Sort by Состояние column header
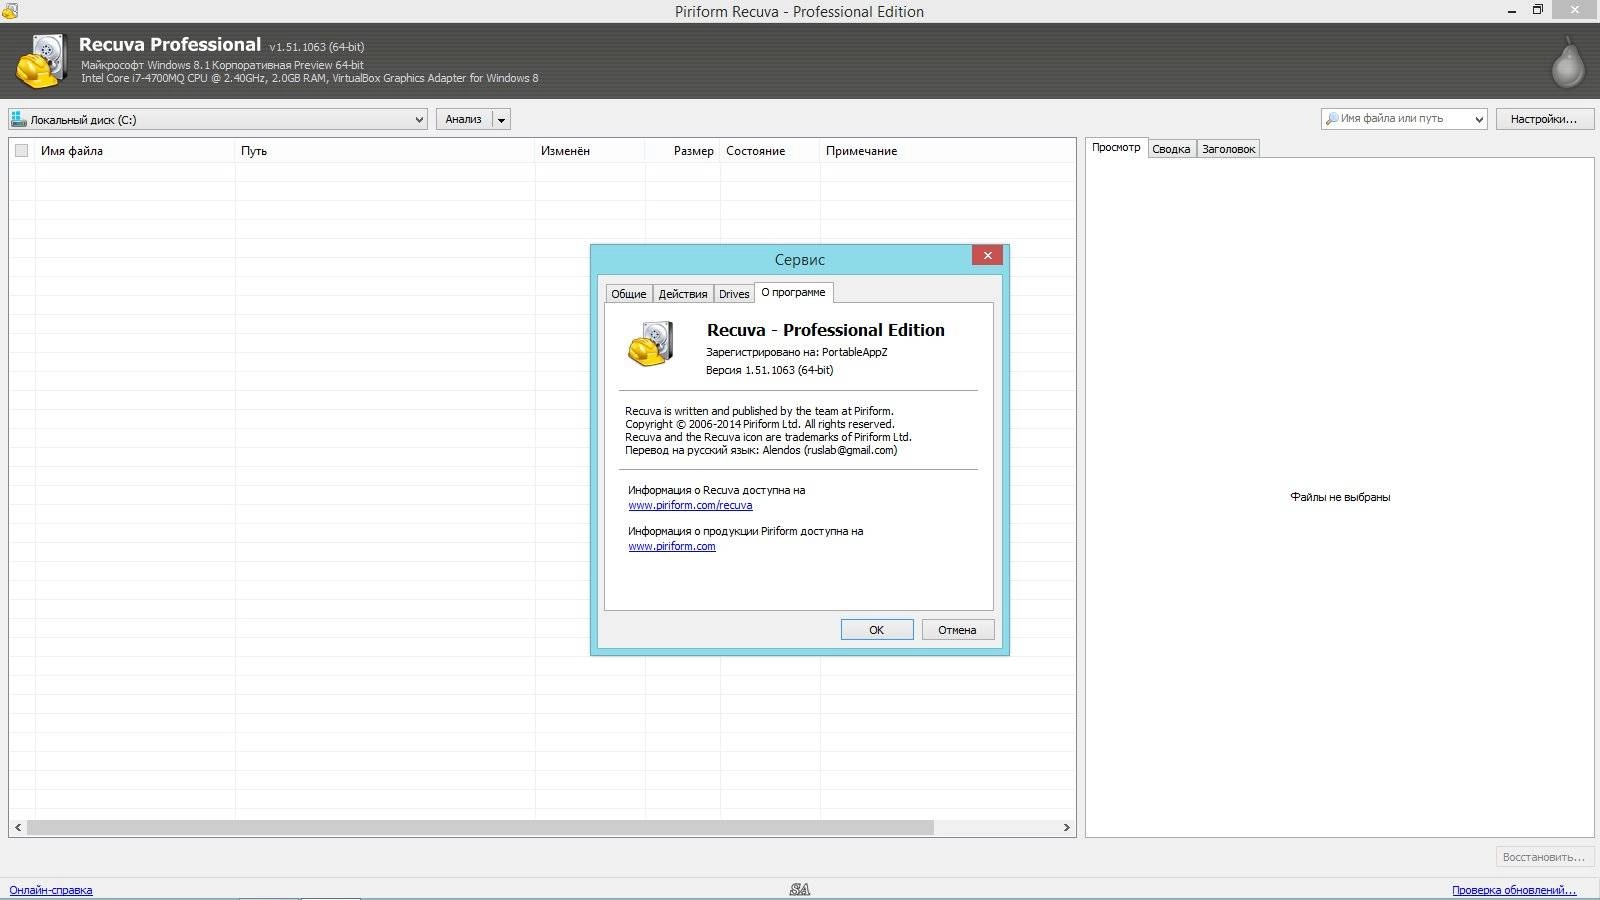The image size is (1600, 900). pos(770,151)
